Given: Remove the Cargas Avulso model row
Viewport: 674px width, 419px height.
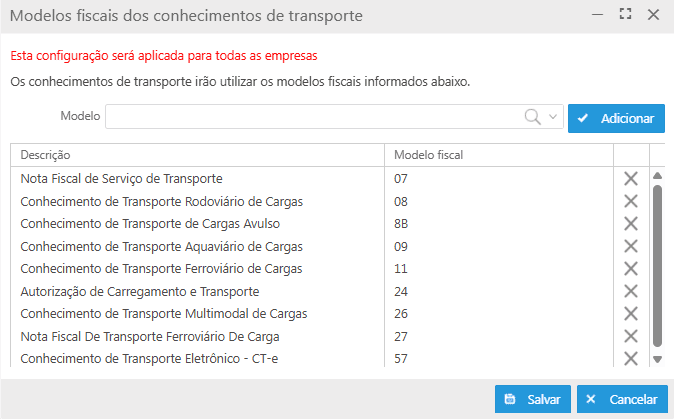Looking at the screenshot, I should tap(631, 223).
